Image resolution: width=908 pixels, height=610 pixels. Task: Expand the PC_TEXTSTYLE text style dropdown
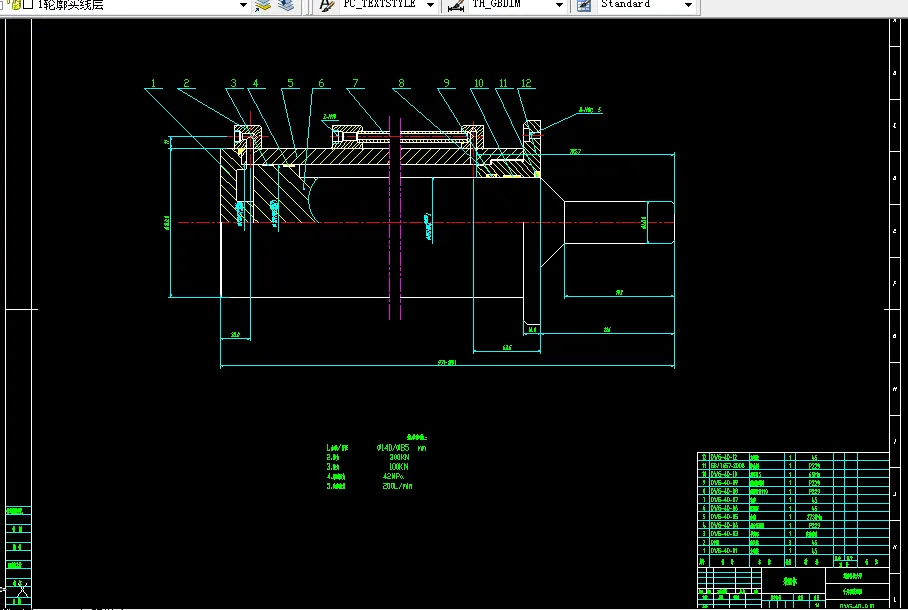pyautogui.click(x=430, y=5)
